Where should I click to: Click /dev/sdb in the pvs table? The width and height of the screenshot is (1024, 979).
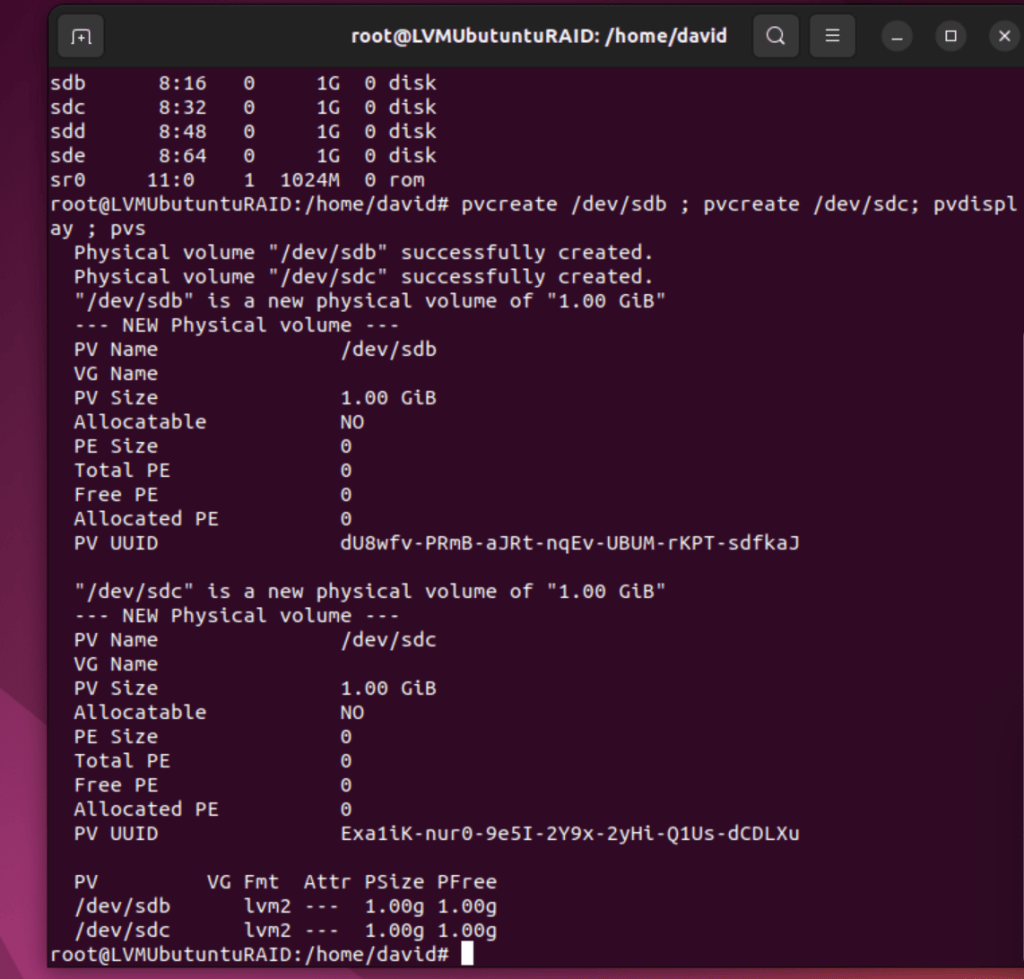click(x=122, y=906)
